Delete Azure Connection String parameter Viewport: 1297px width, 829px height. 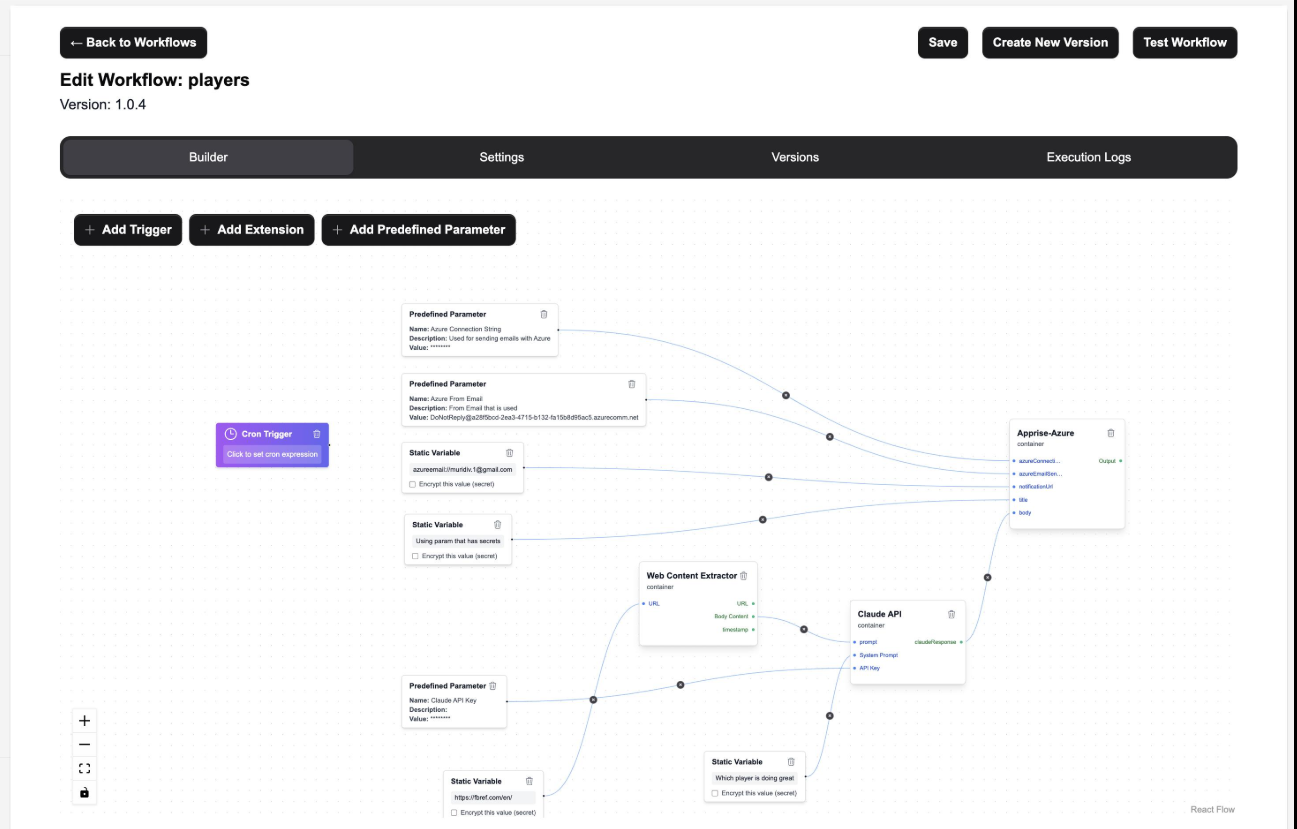click(544, 314)
